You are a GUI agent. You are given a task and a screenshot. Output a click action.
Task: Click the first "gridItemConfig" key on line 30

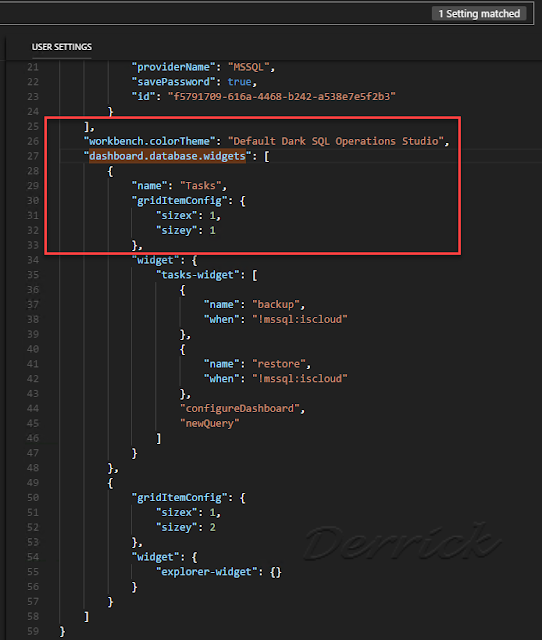[179, 200]
